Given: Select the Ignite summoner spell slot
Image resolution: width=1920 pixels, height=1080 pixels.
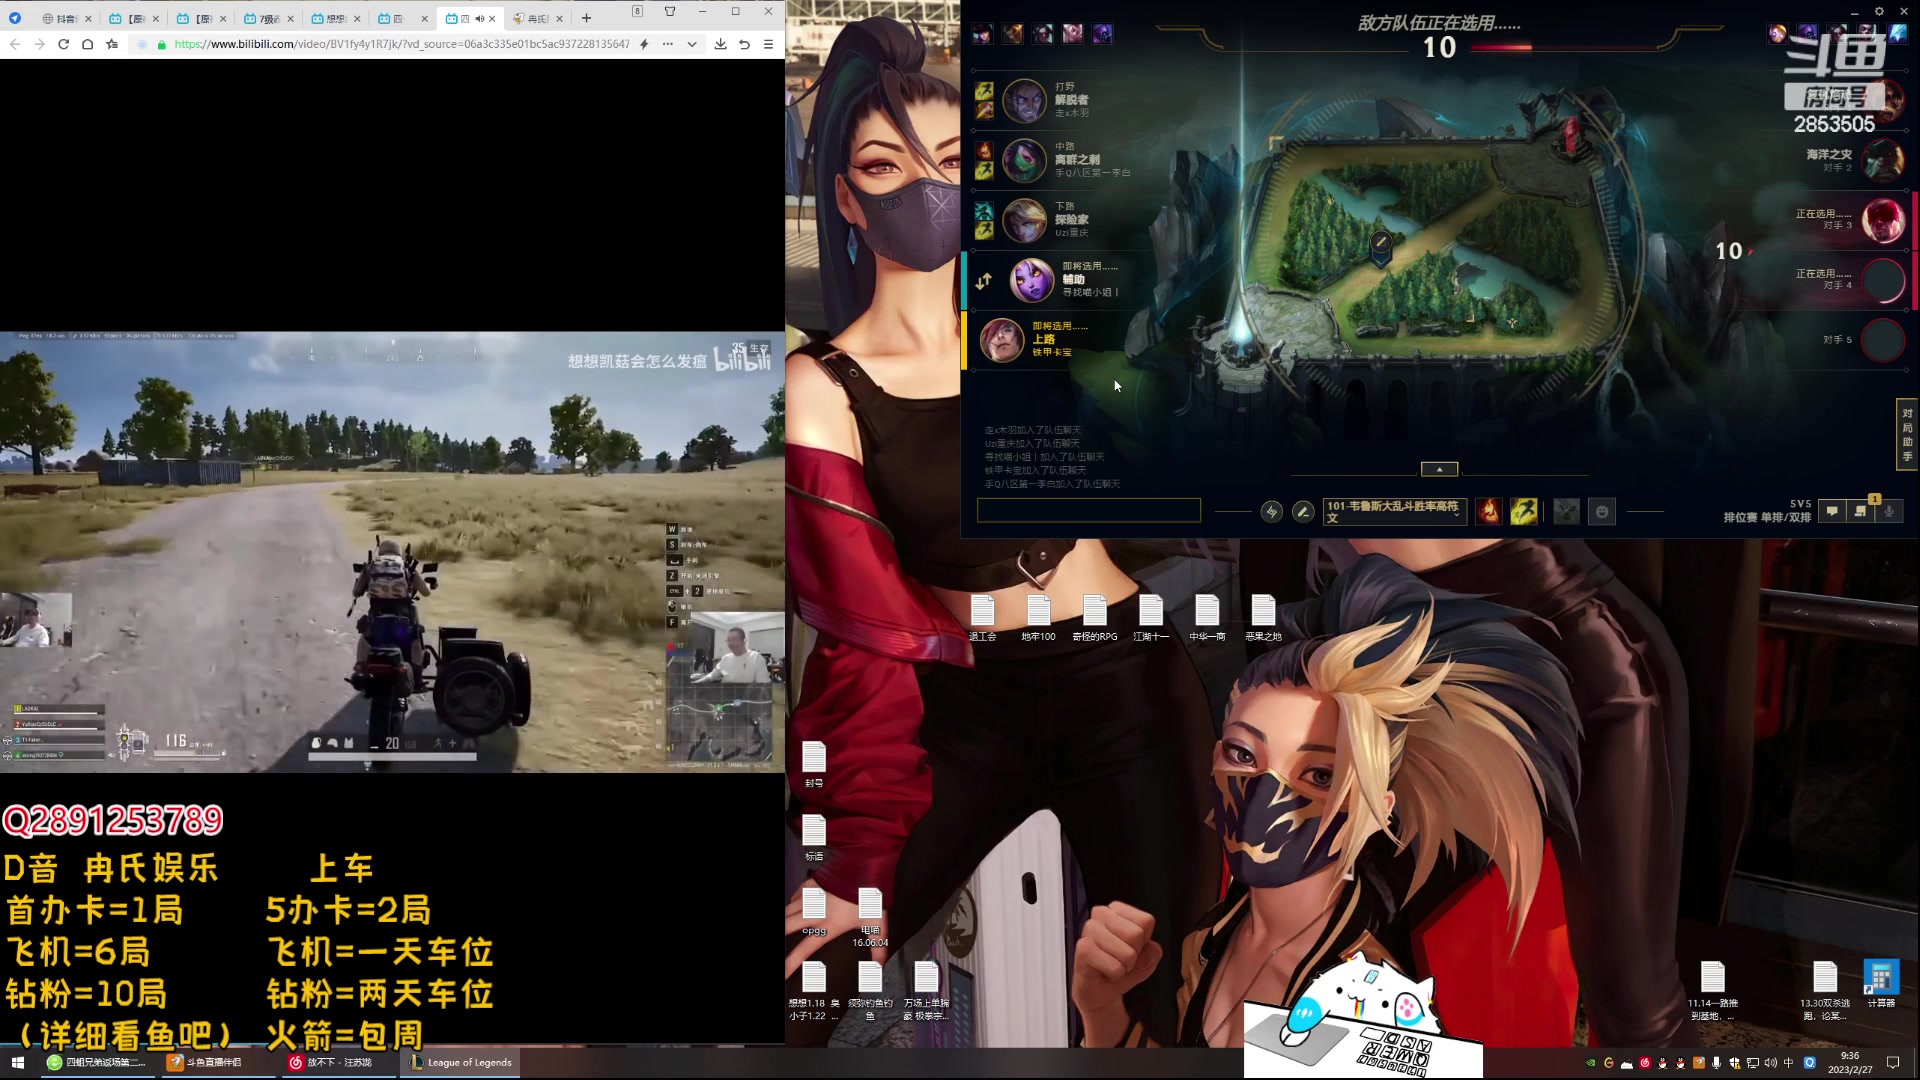Looking at the screenshot, I should tap(1489, 512).
